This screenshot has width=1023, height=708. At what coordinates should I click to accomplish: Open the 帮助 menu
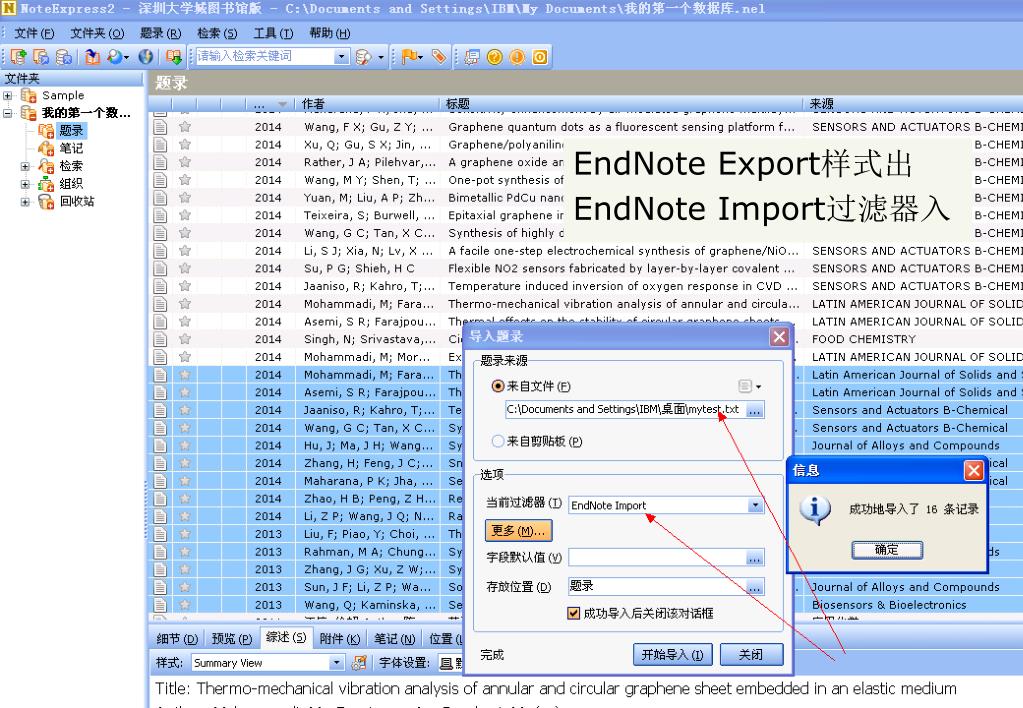(329, 33)
